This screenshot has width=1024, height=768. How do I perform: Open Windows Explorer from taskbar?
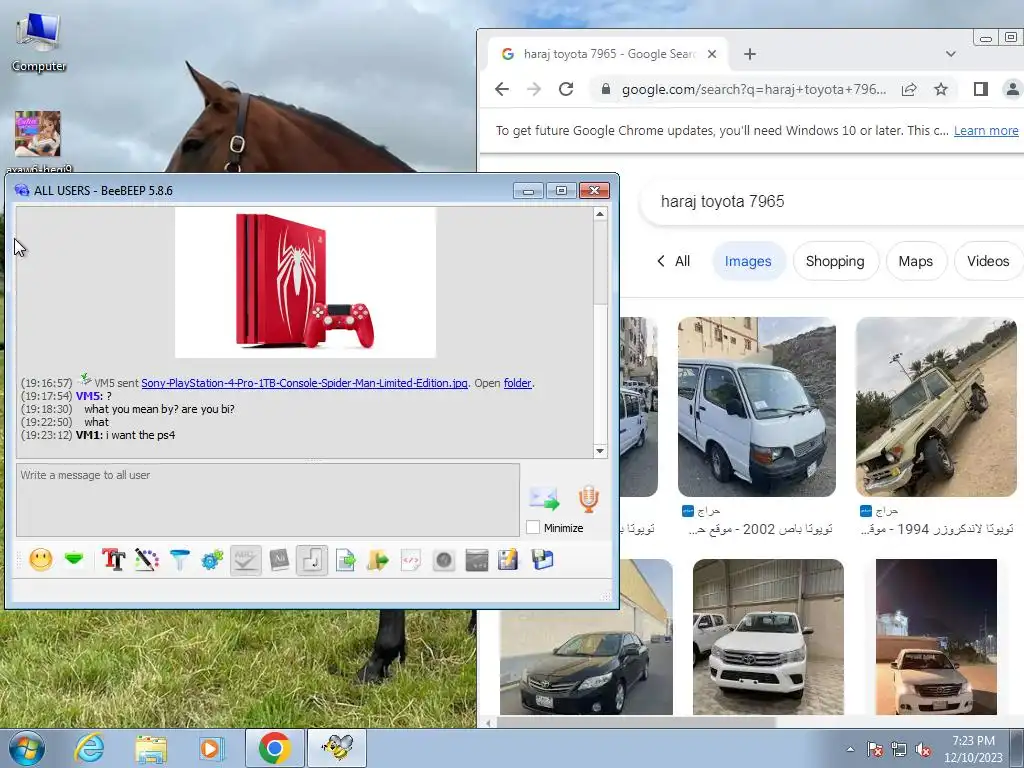151,748
